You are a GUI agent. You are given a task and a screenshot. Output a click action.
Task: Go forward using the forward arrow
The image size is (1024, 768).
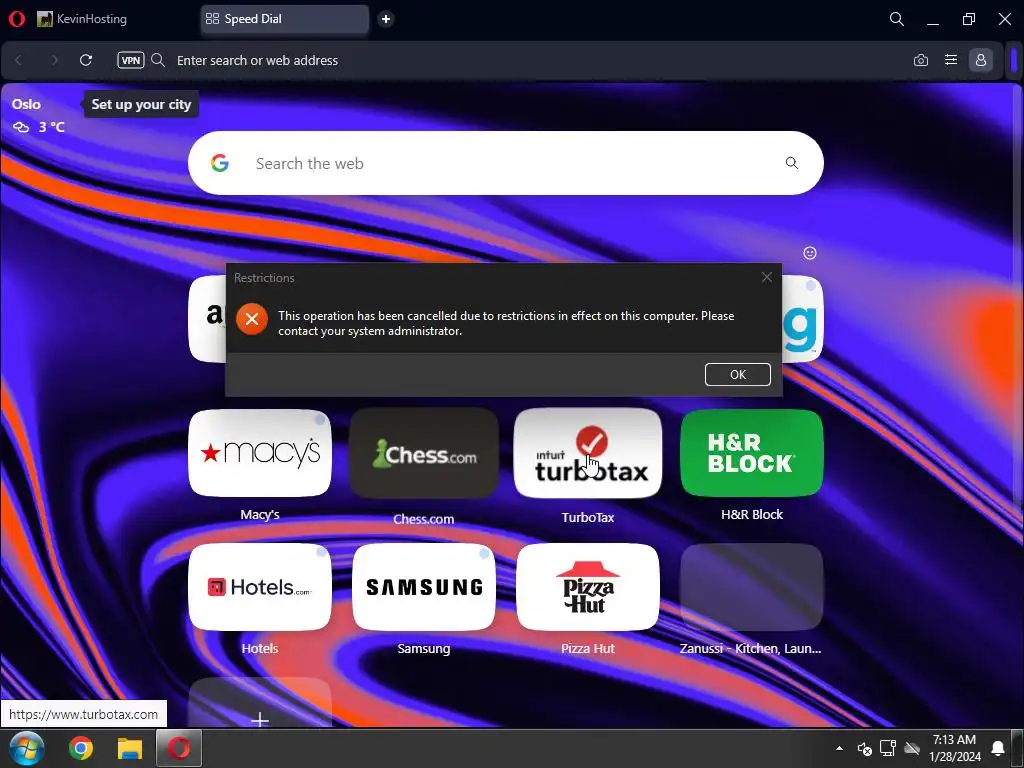tap(54, 60)
